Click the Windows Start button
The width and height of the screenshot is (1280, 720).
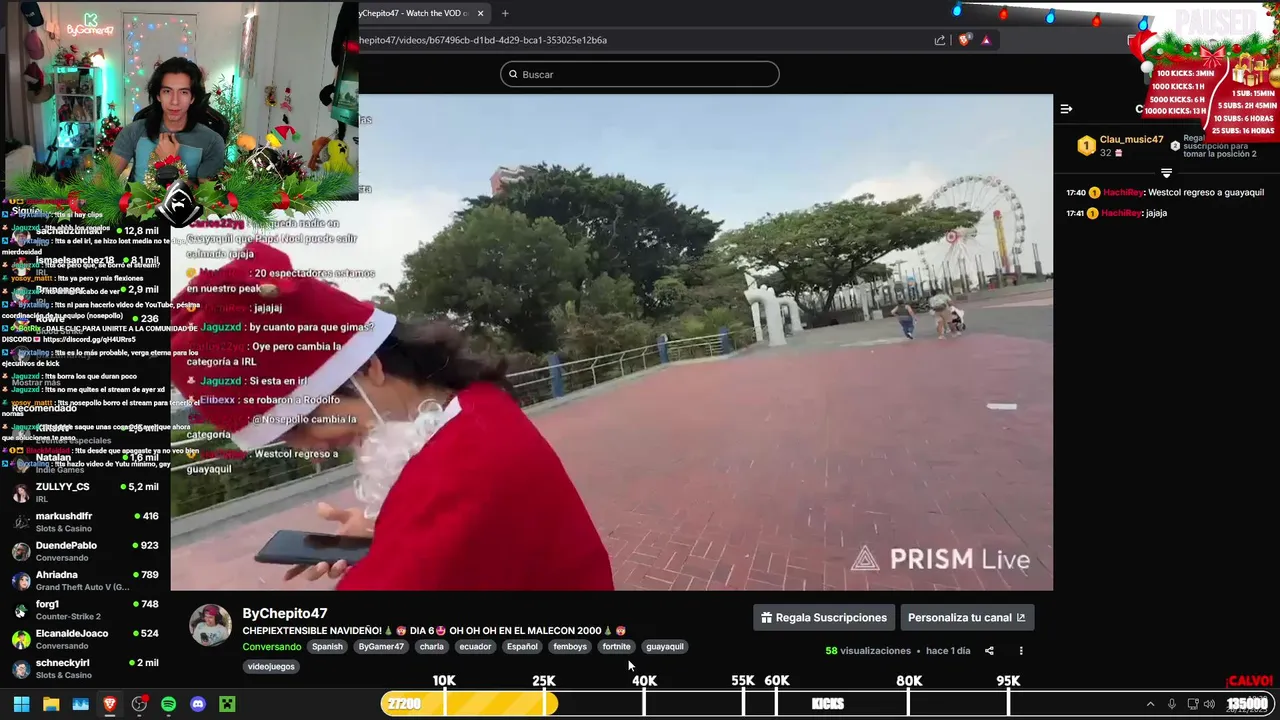[x=21, y=704]
